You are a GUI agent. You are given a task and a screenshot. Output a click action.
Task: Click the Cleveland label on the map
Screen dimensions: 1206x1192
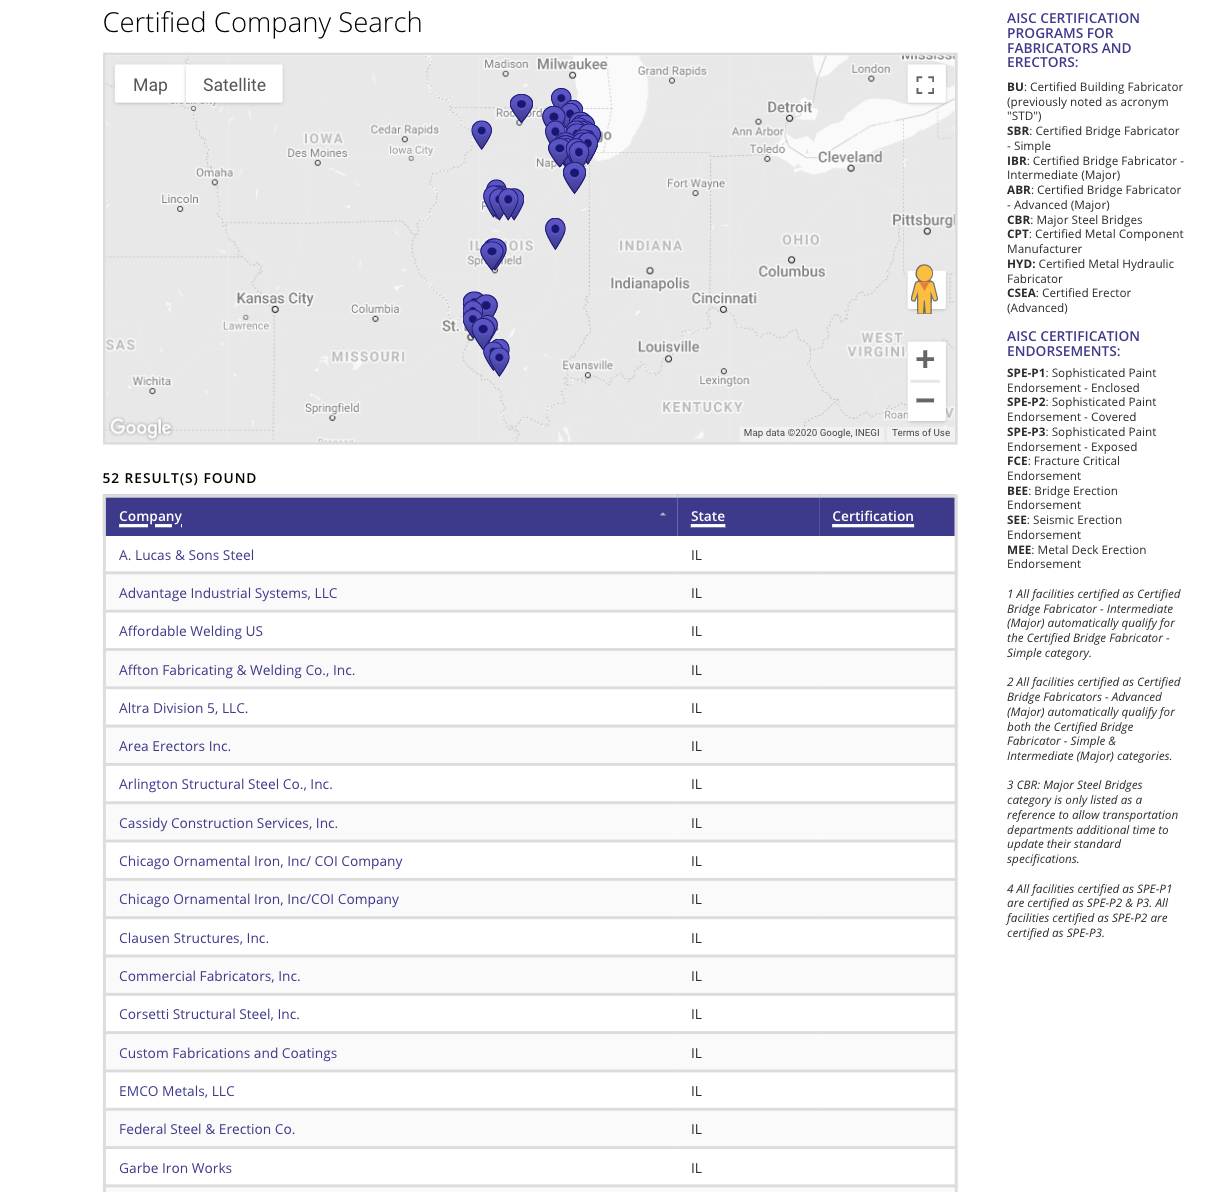coord(850,157)
